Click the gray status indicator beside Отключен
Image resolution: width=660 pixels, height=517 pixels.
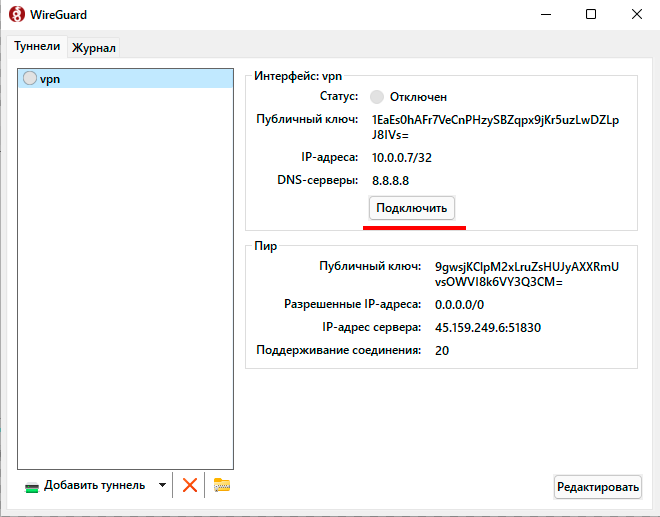(377, 97)
